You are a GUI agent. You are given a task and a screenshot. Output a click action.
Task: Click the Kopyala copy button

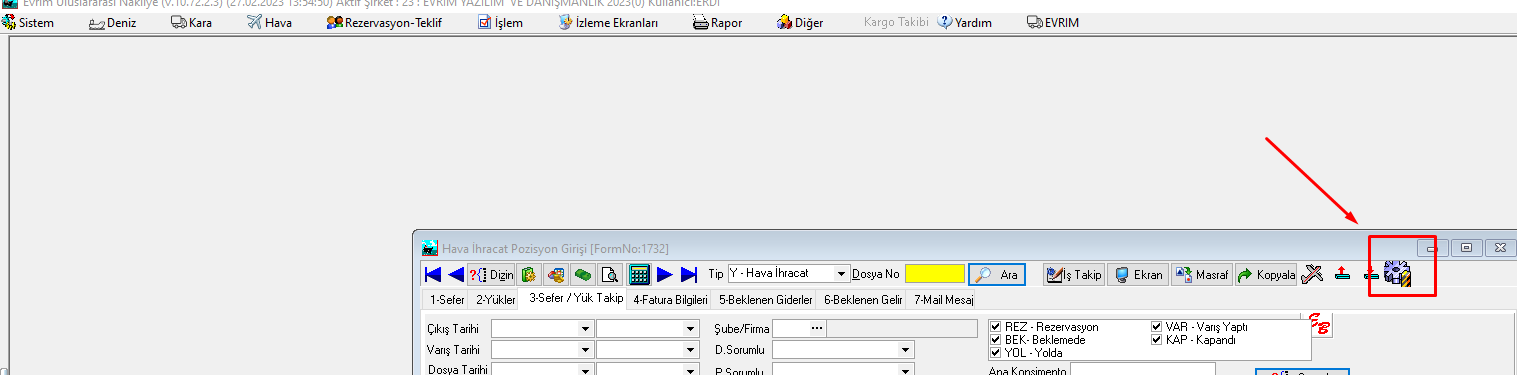tap(1266, 274)
